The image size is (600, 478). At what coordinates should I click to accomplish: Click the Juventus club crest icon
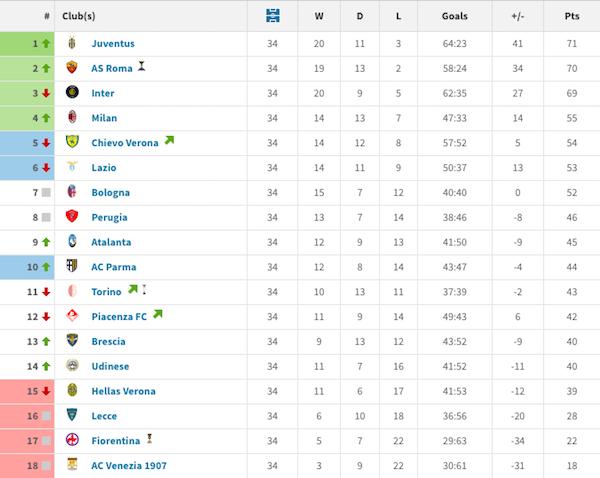(72, 44)
